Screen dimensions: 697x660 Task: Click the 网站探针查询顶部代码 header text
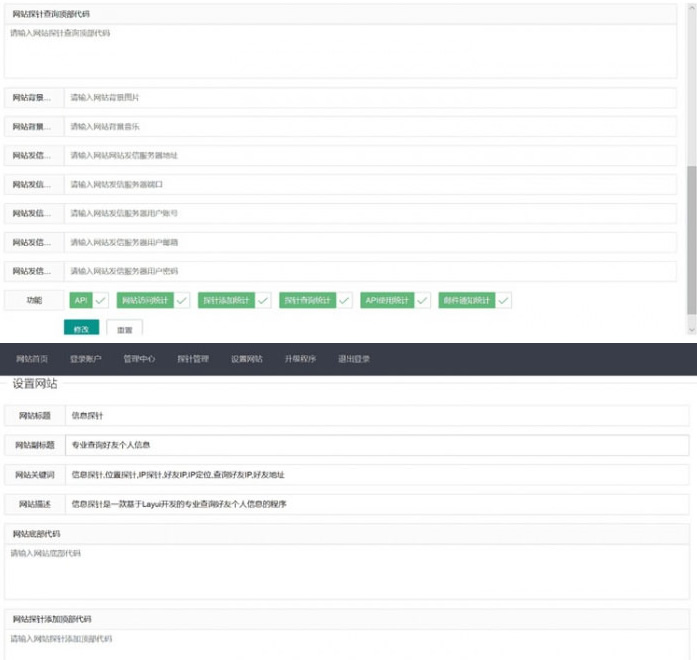(x=51, y=14)
